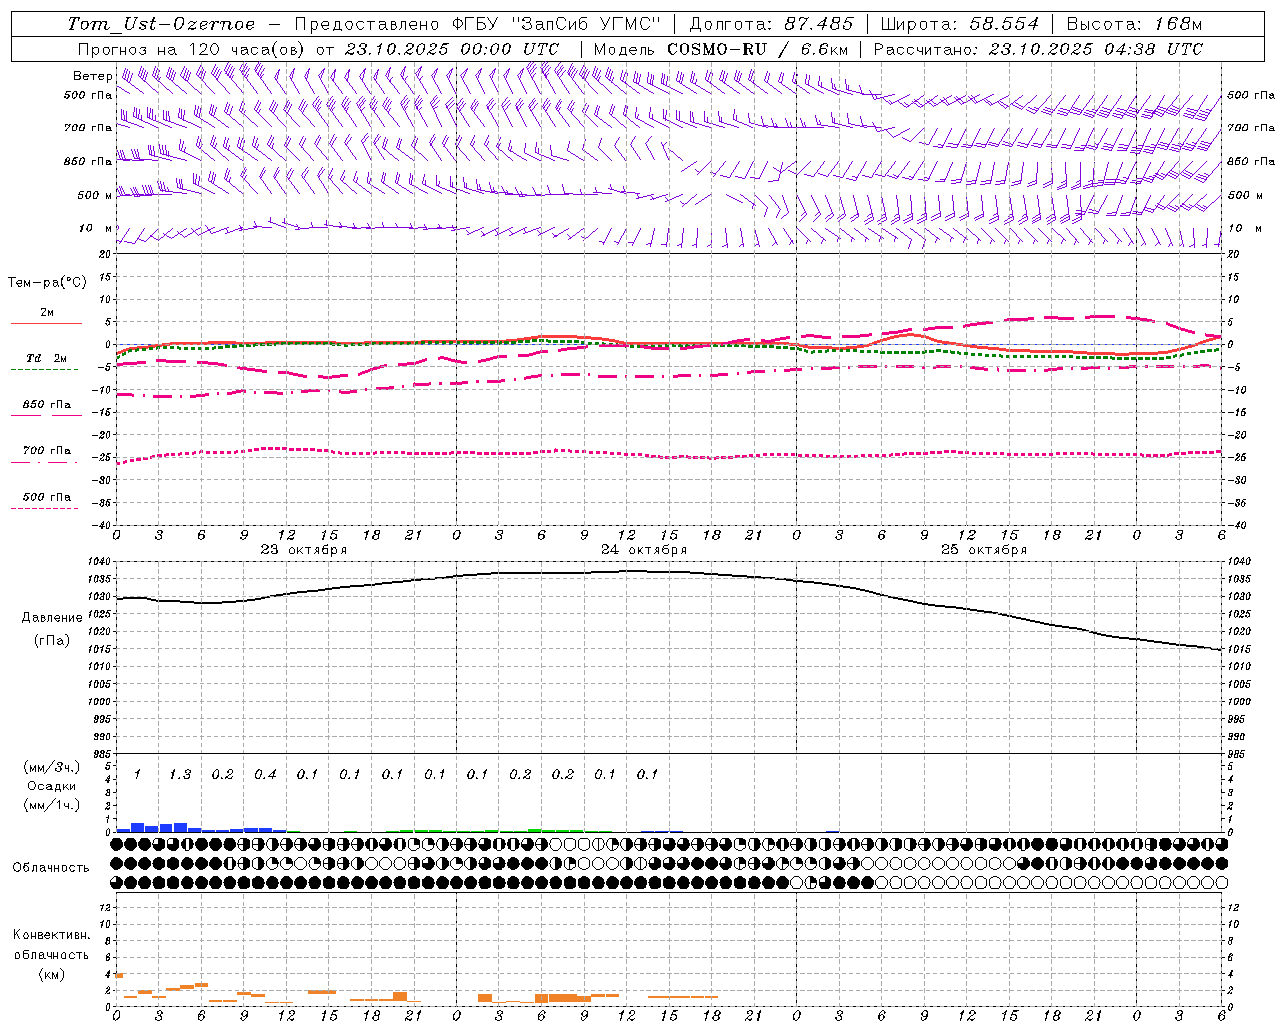Click the 1.3 precipitation total value

pyautogui.click(x=179, y=774)
